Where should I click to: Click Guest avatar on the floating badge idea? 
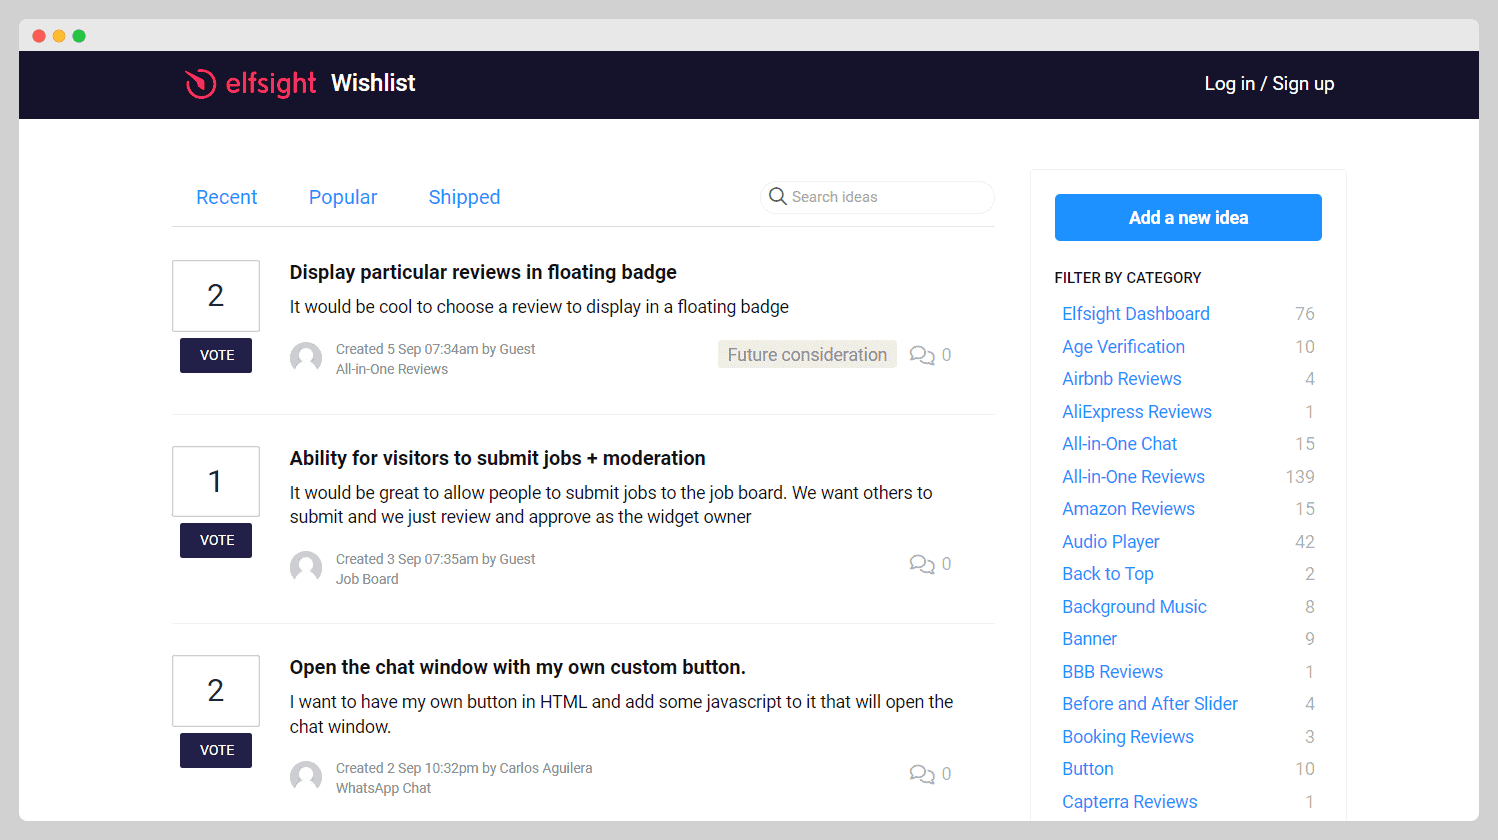(x=306, y=358)
